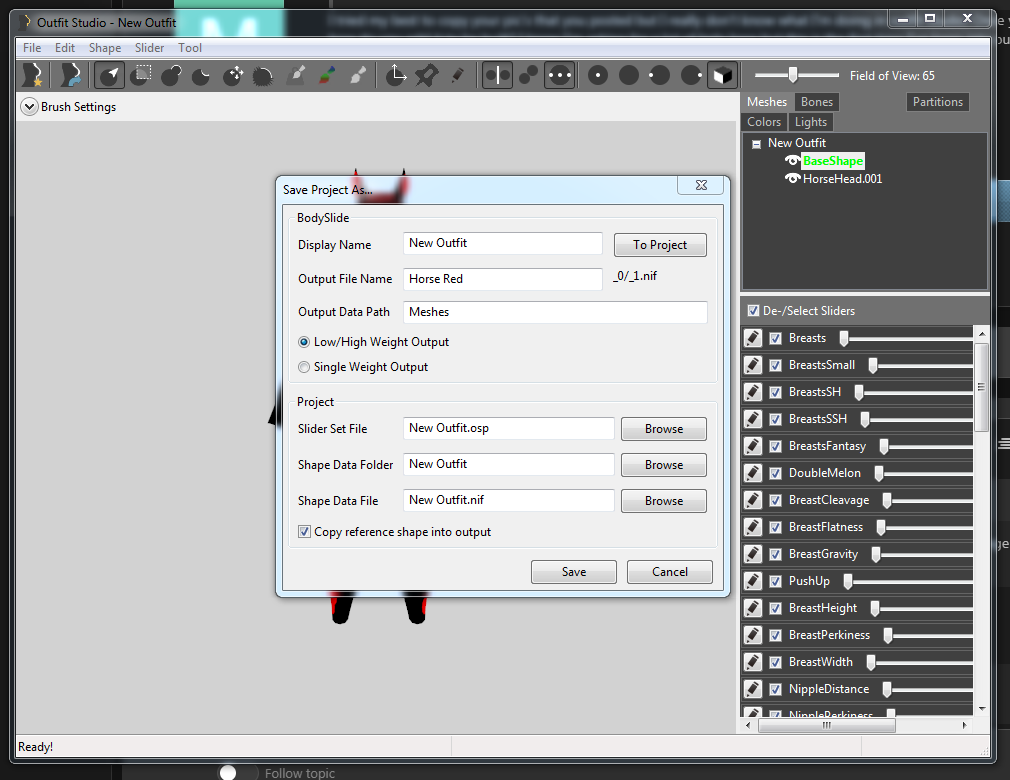Uncheck Copy reference shape into output
This screenshot has height=780, width=1010.
pyautogui.click(x=304, y=532)
